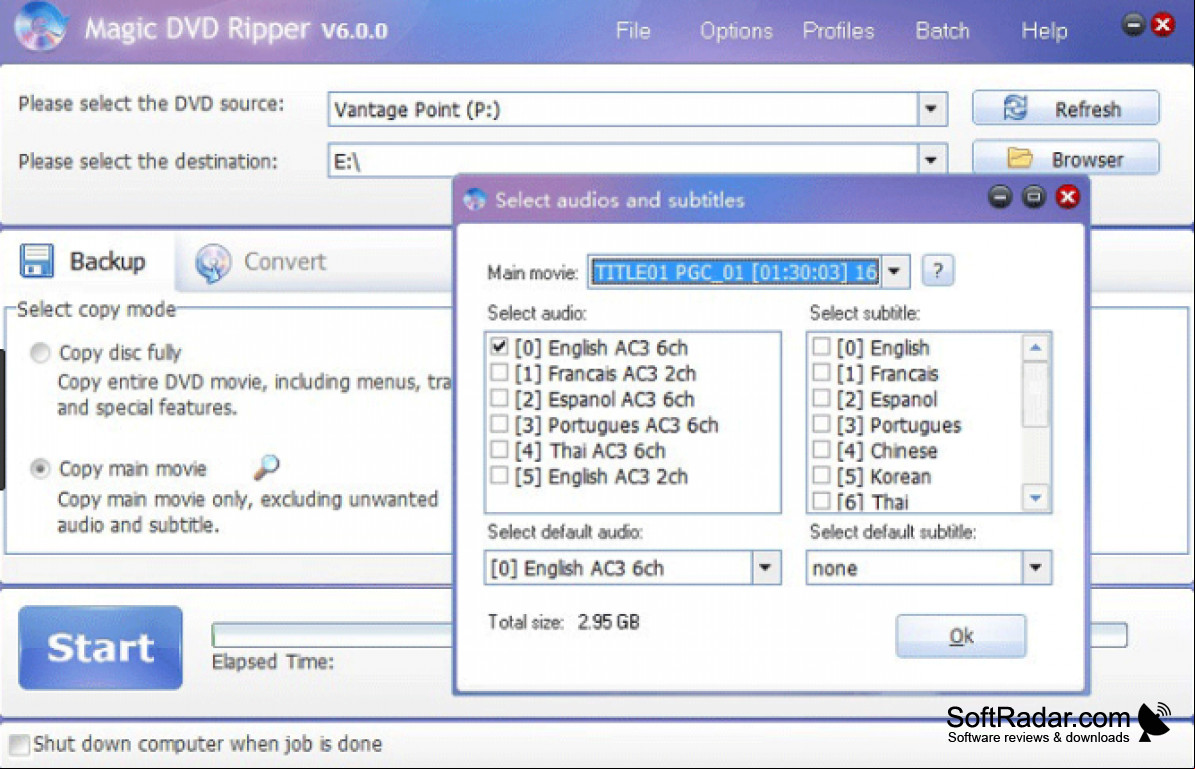The image size is (1195, 769).
Task: Click the Magic DVD Ripper disc logo
Action: [x=40, y=27]
